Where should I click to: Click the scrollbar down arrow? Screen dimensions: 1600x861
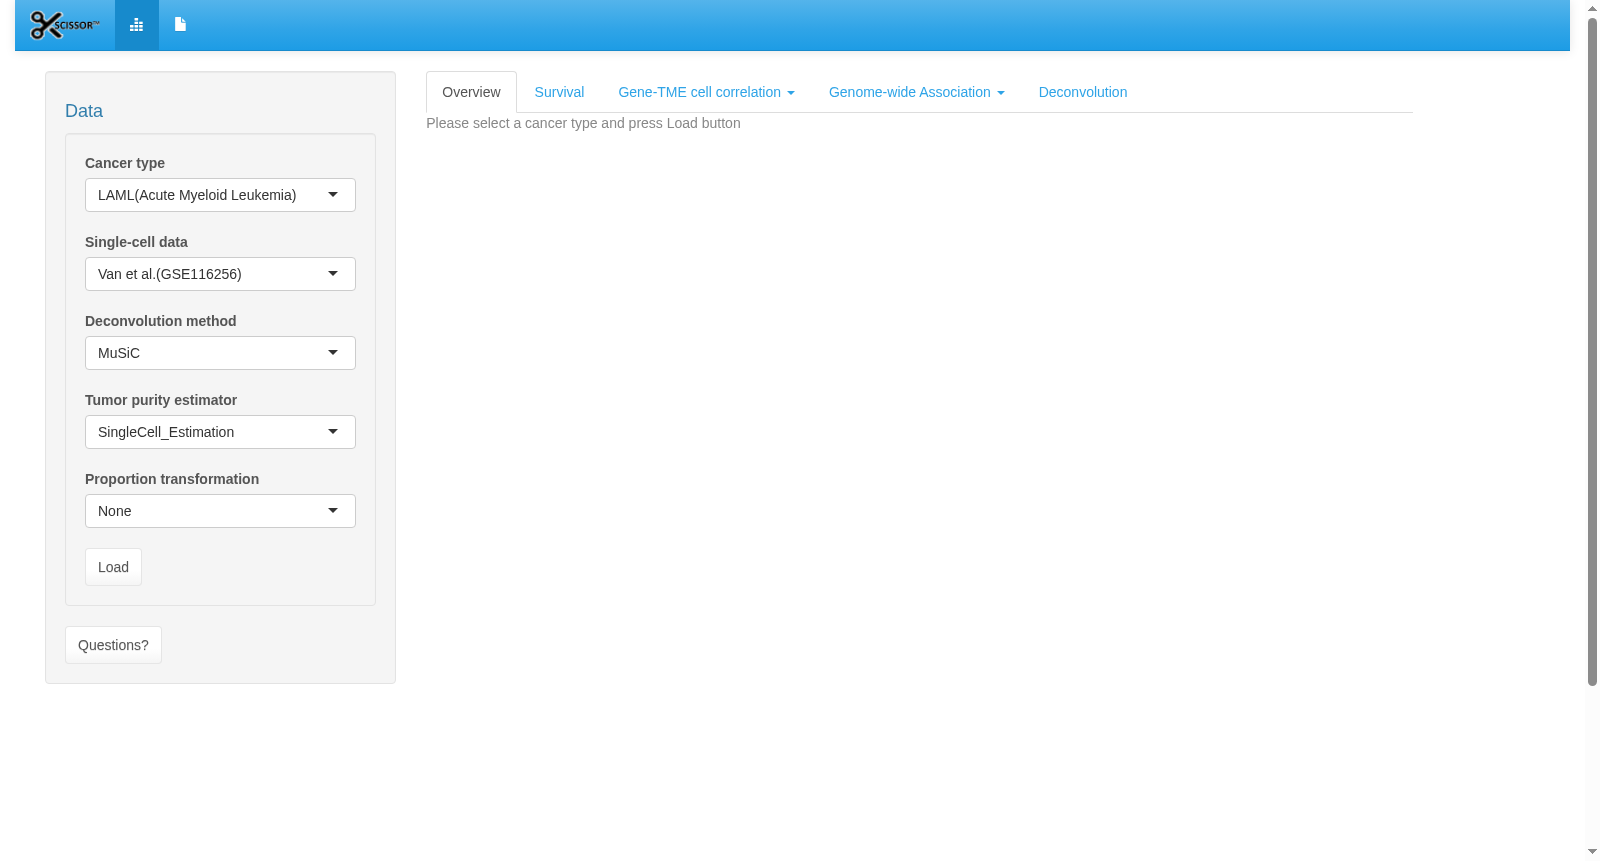(1592, 852)
